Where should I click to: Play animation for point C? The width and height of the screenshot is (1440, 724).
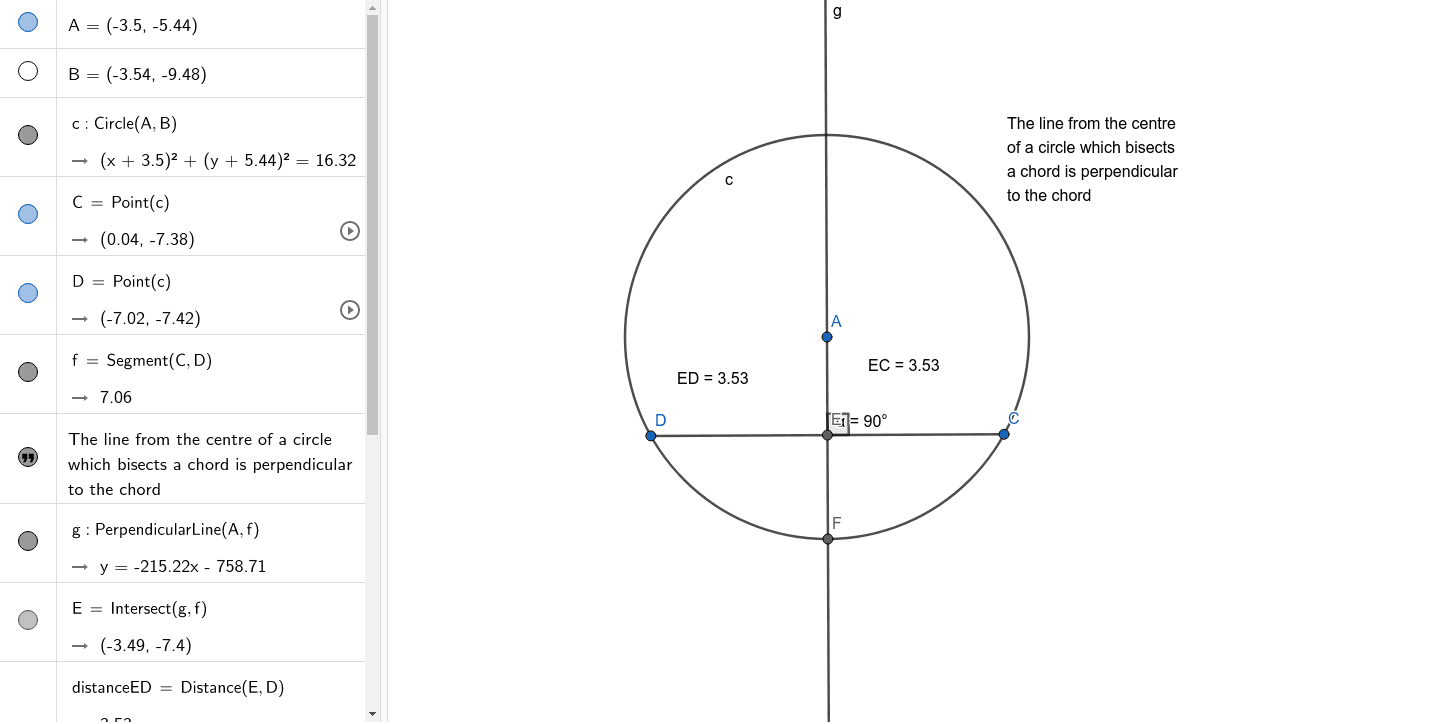[350, 231]
